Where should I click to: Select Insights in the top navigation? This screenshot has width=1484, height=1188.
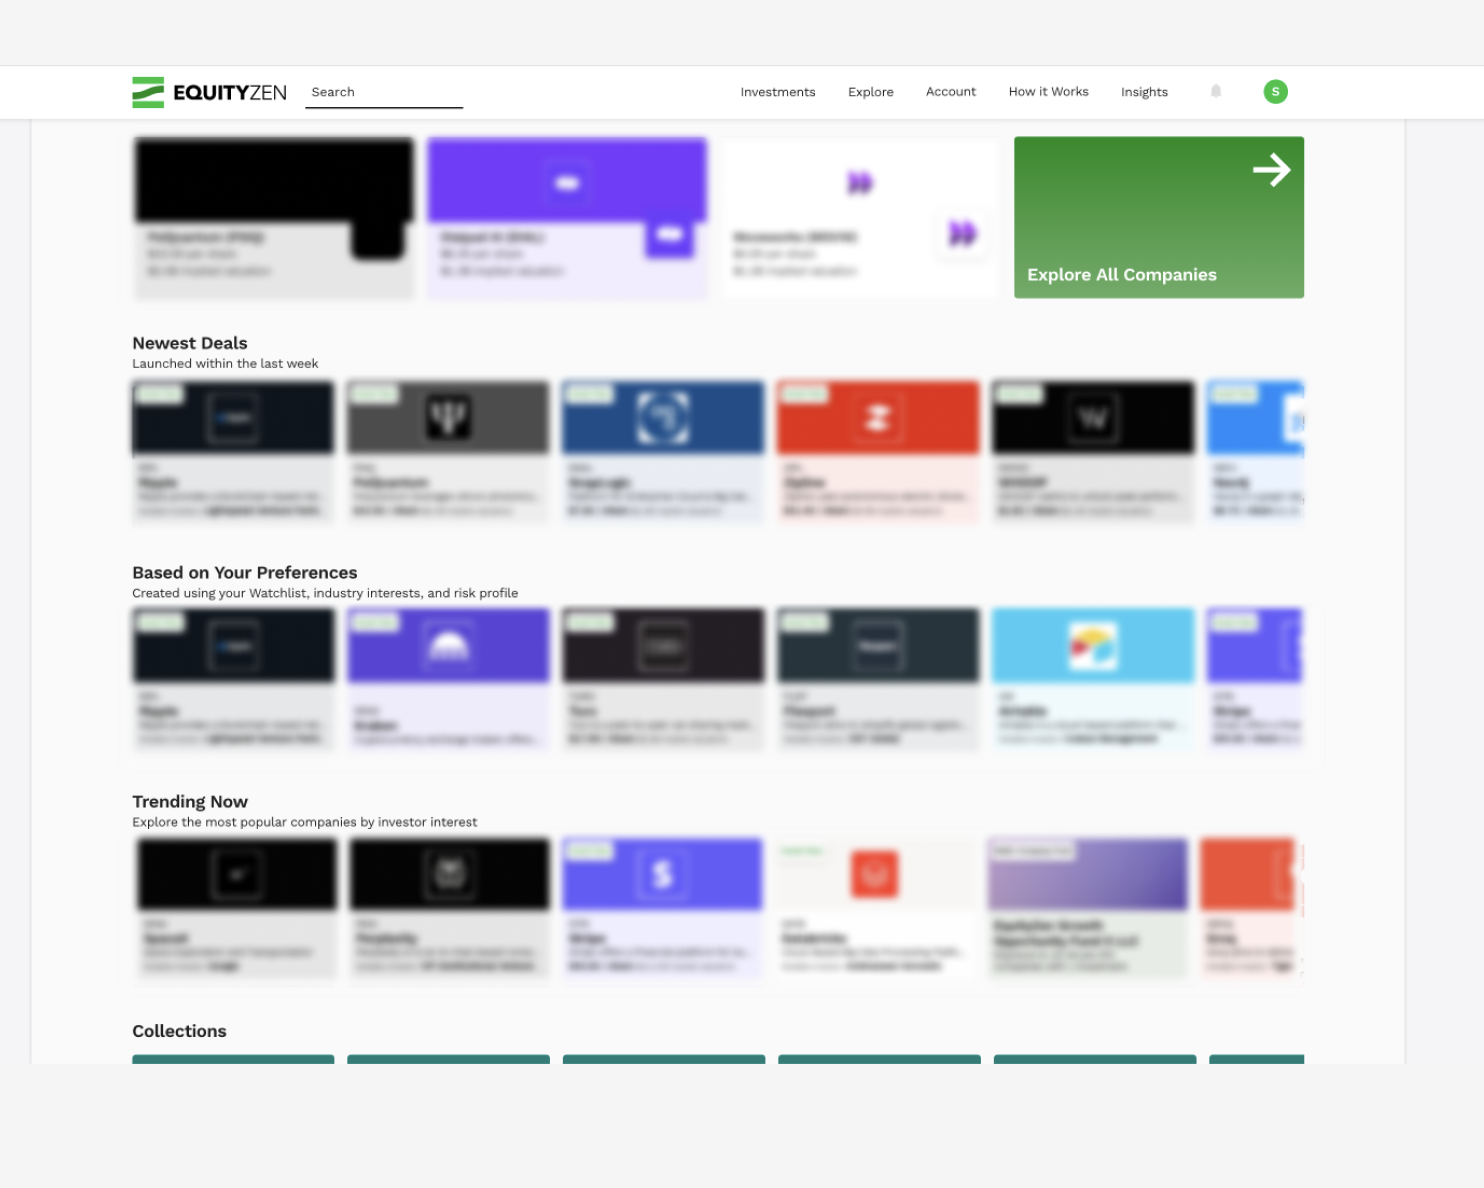tap(1144, 92)
